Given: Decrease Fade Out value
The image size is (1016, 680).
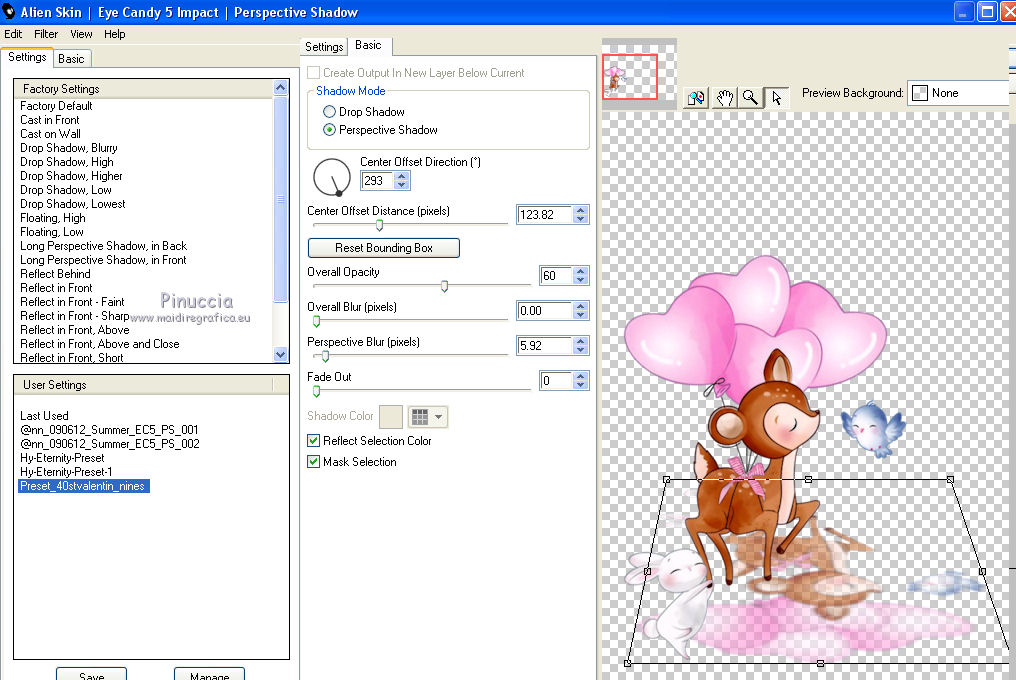Looking at the screenshot, I should pos(581,385).
